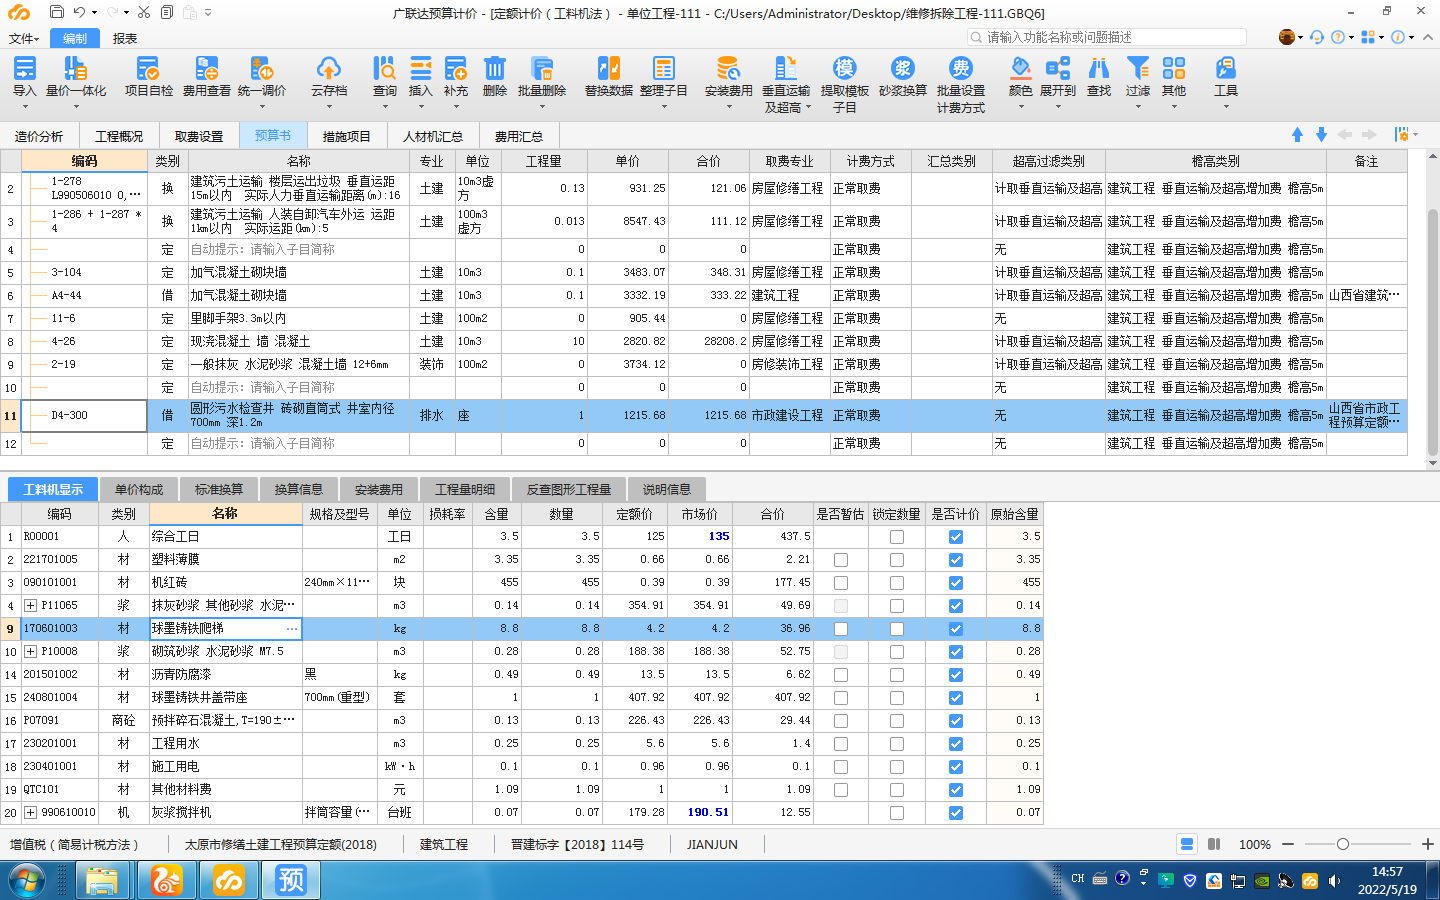Click the 删除 delete trash icon
The height and width of the screenshot is (900, 1440).
pos(495,68)
